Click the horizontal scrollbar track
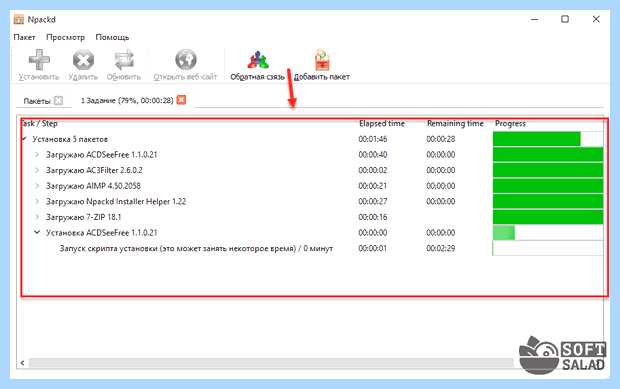 [271, 363]
